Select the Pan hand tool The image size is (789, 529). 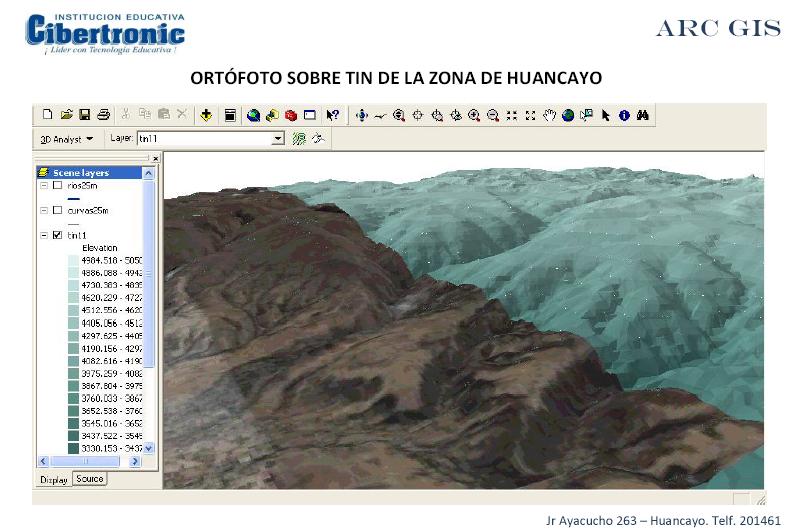coord(549,115)
